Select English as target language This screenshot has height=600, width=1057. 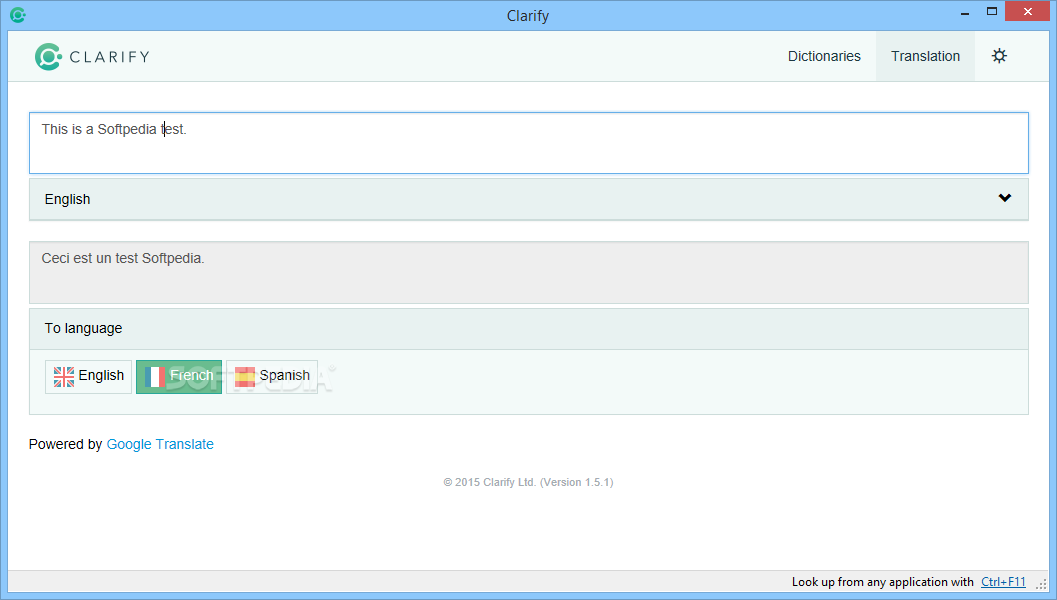88,377
